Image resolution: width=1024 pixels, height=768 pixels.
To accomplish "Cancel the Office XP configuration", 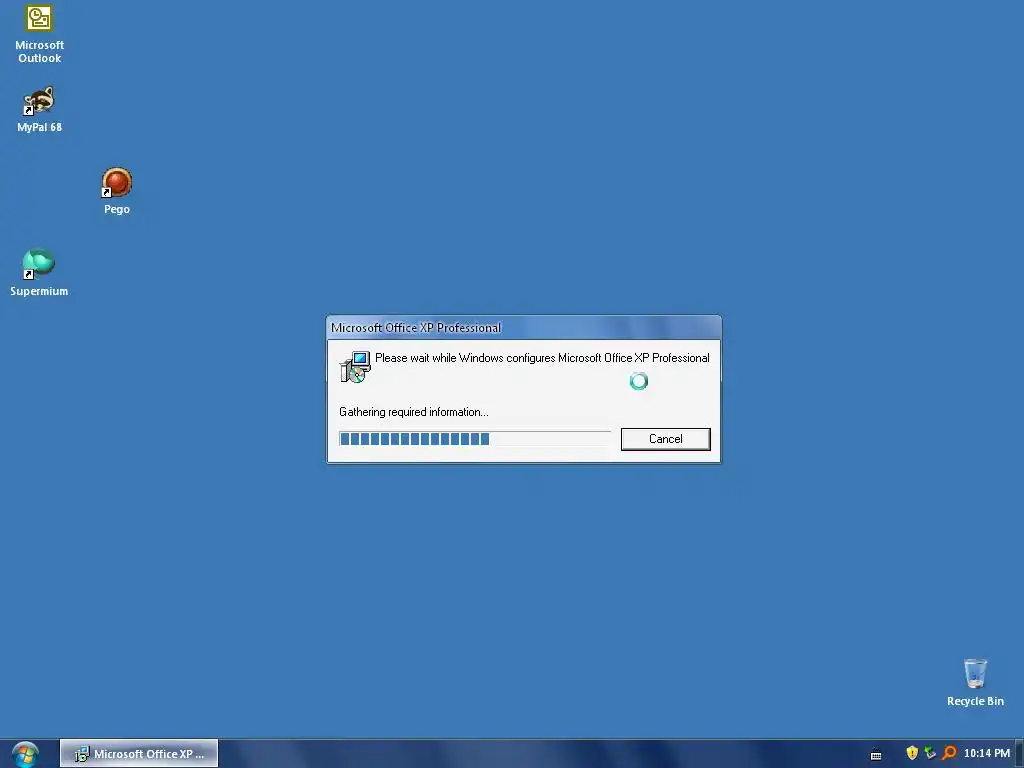I will point(665,439).
